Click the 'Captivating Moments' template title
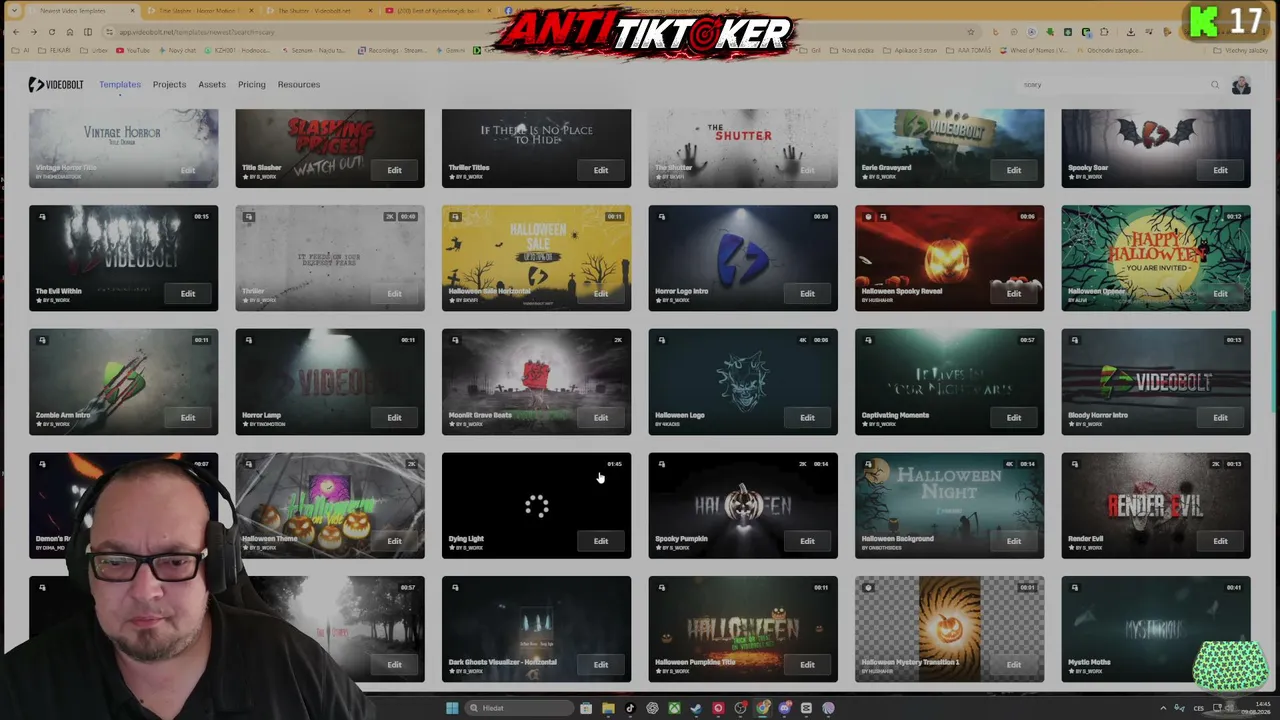The image size is (1280, 720). tap(895, 415)
